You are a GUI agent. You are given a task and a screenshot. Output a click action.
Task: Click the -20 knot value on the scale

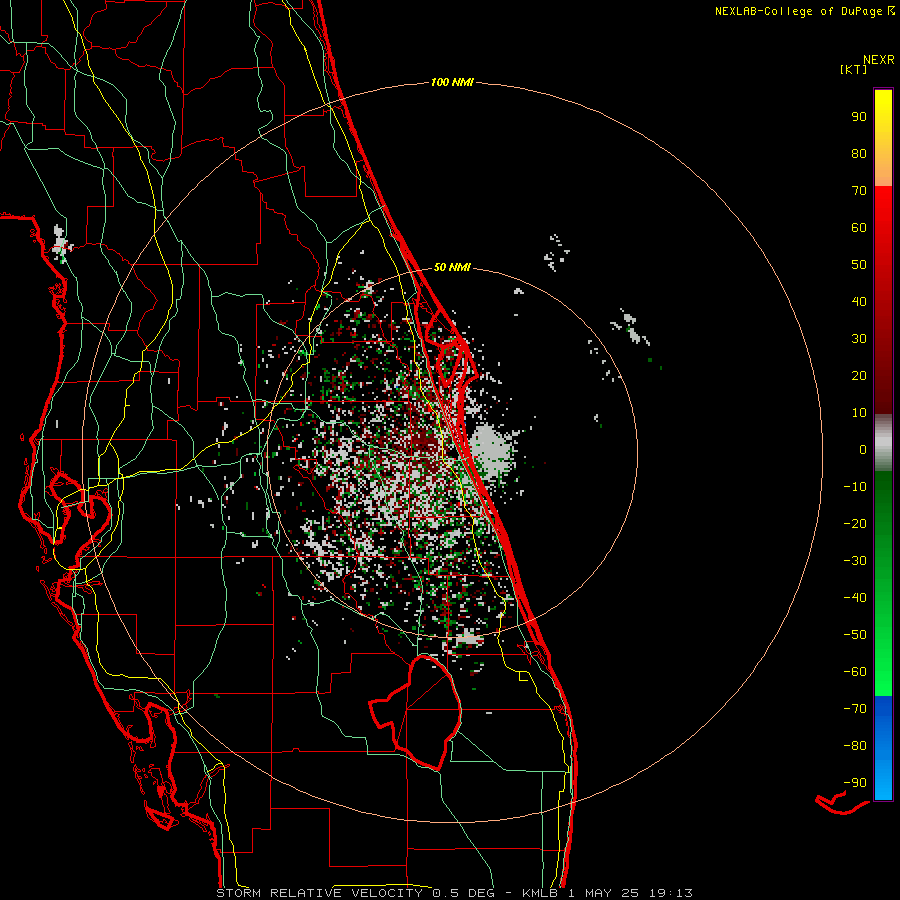click(x=855, y=523)
